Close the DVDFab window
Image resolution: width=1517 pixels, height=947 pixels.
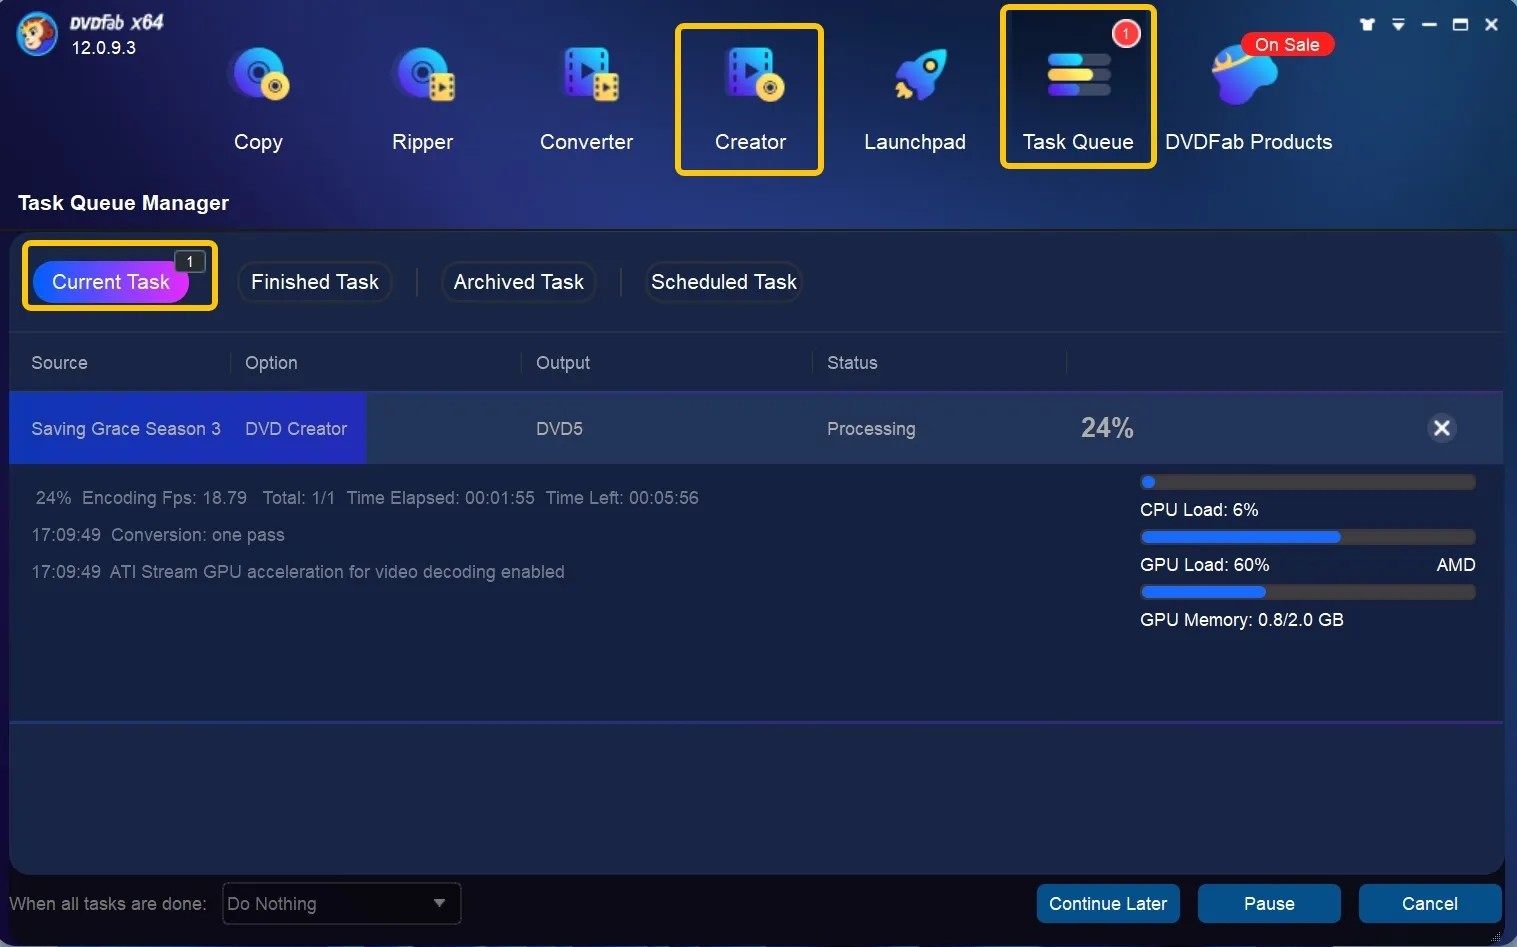click(1491, 24)
